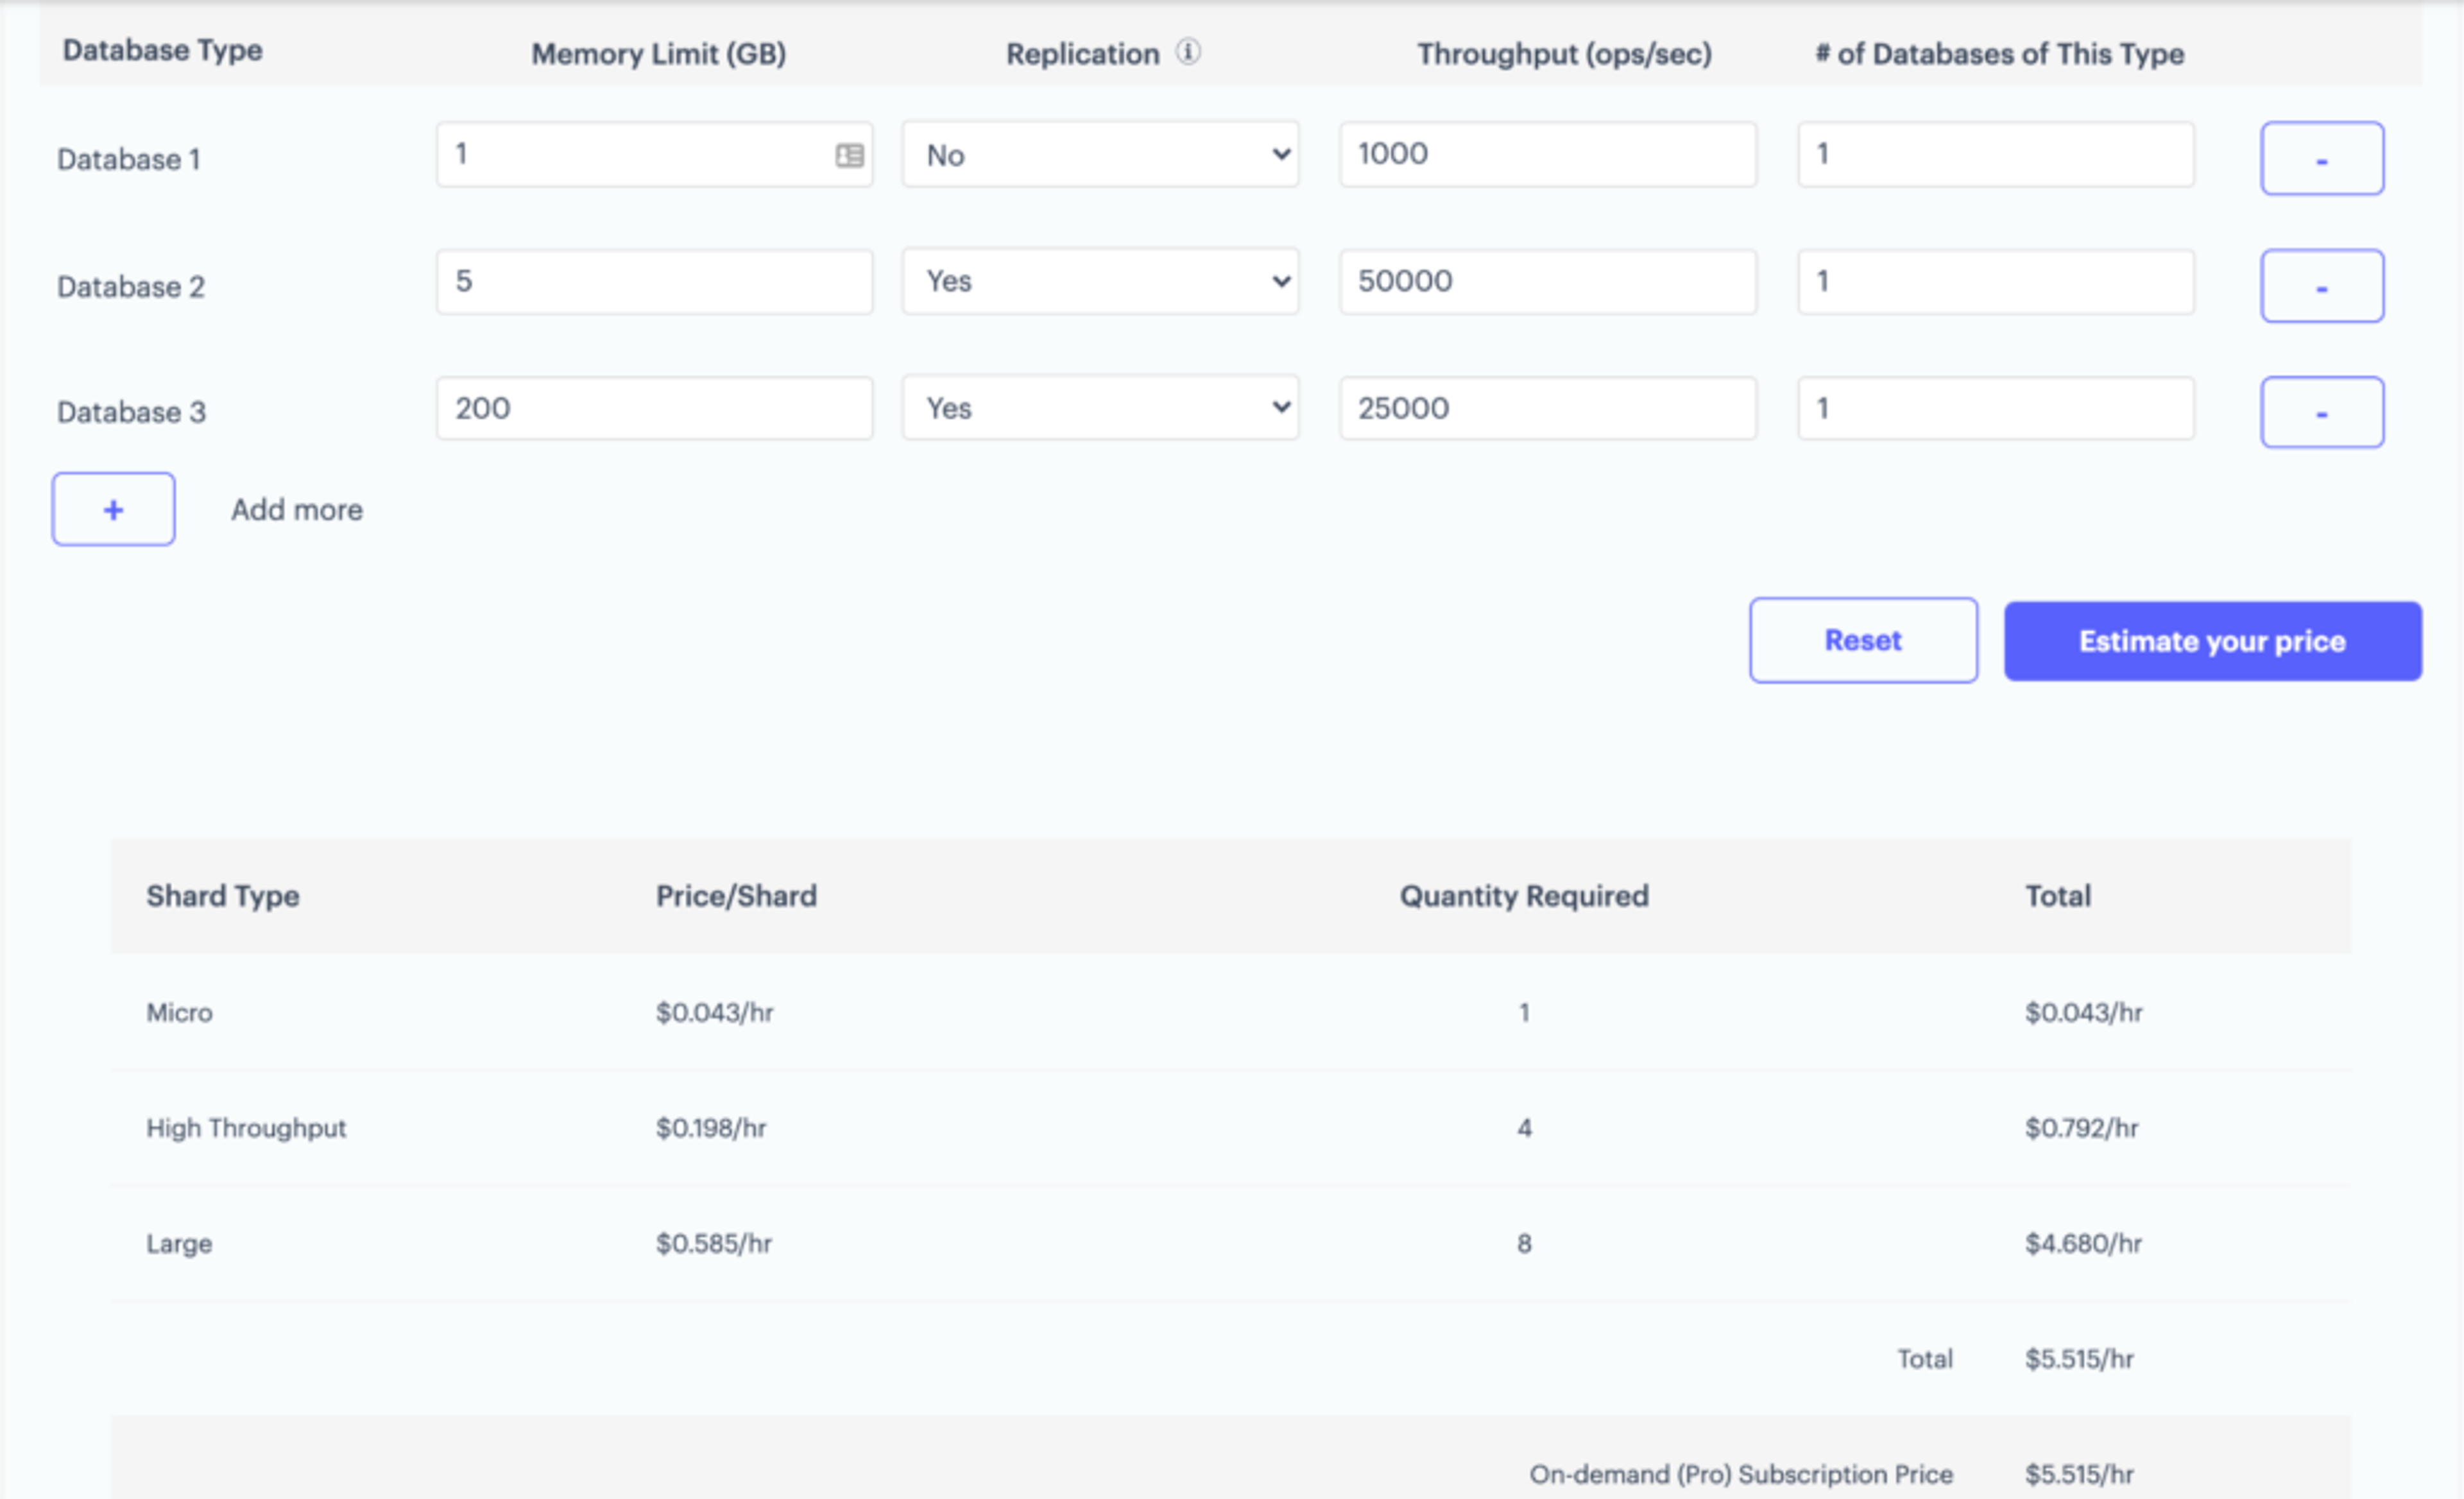Open Database 3 Replication dropdown
Image resolution: width=2464 pixels, height=1499 pixels.
point(1099,408)
